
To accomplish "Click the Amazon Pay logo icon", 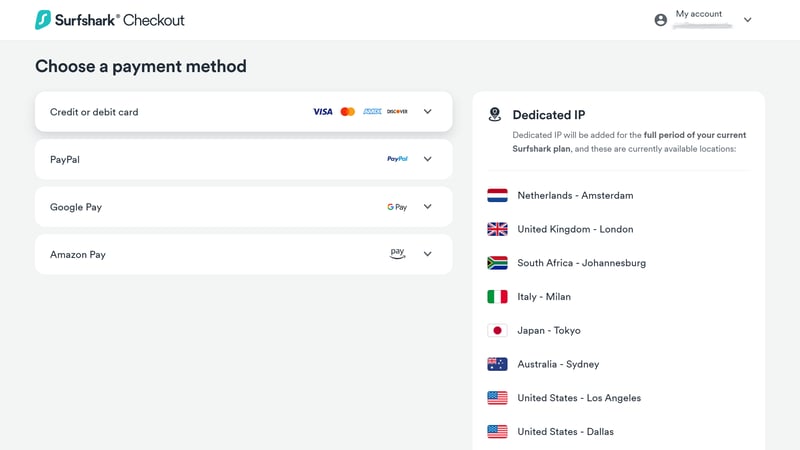I will click(397, 254).
